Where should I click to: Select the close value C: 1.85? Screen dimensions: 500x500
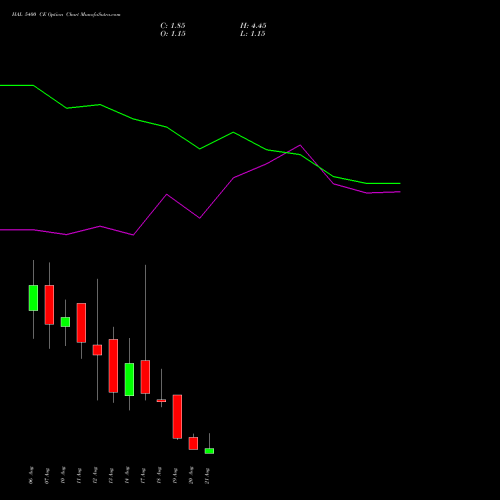[x=173, y=26]
